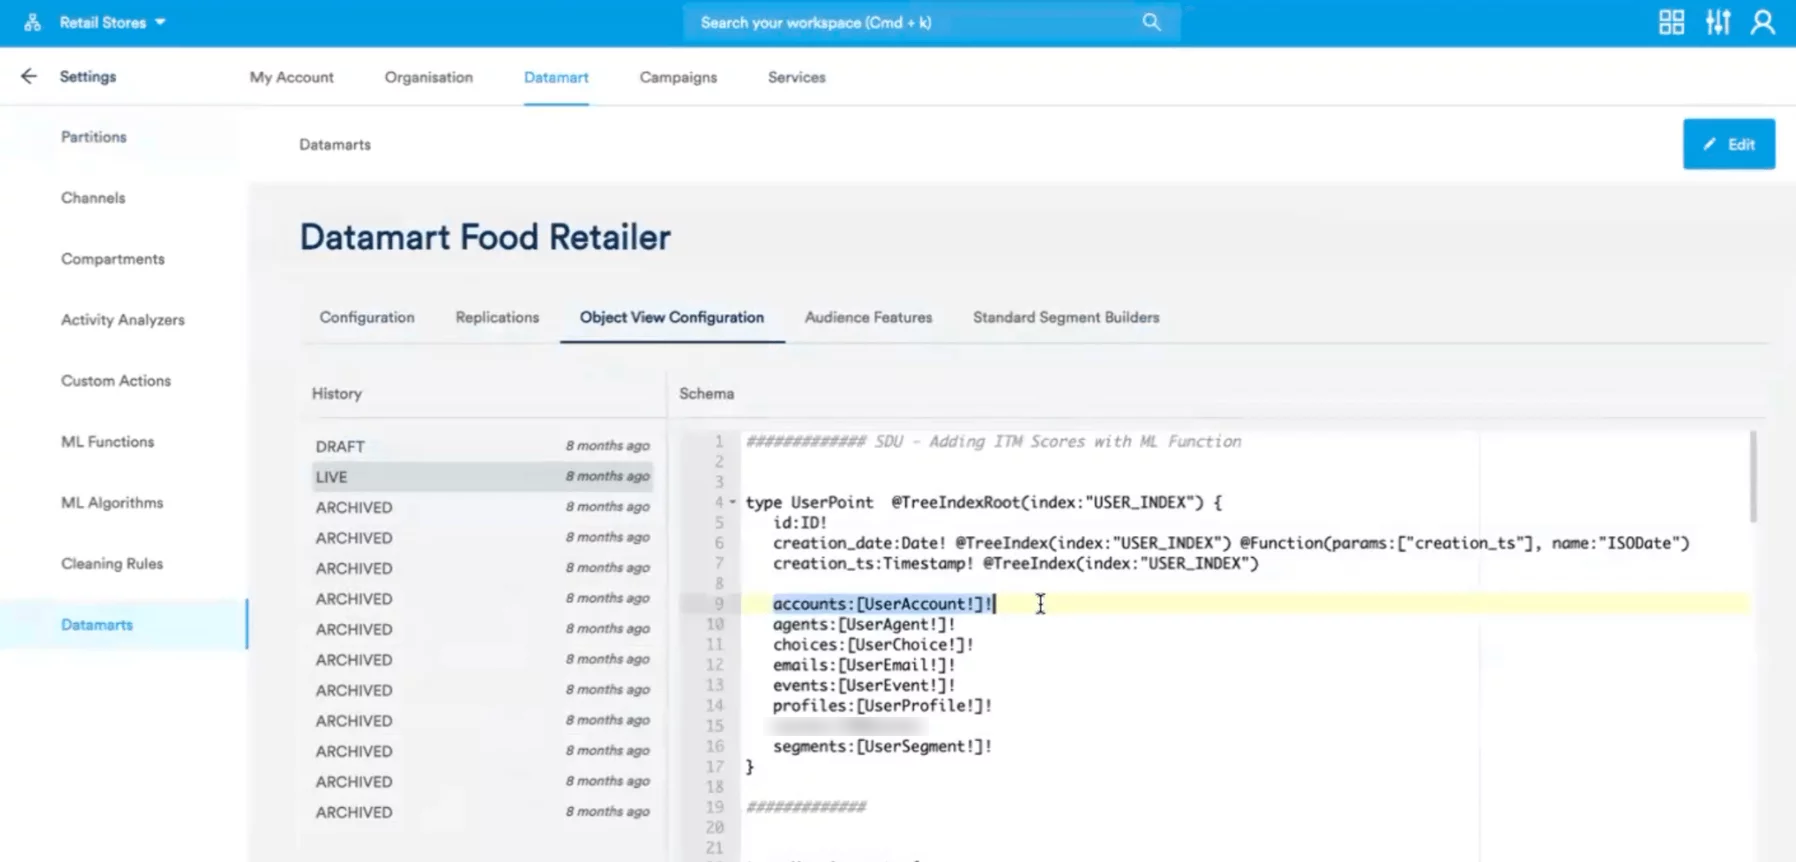Open Compartments in the sidebar

[113, 259]
